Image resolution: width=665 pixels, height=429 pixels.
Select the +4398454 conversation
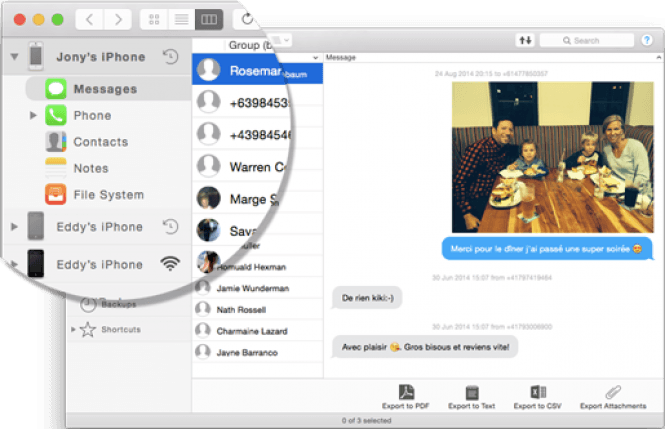[x=242, y=135]
